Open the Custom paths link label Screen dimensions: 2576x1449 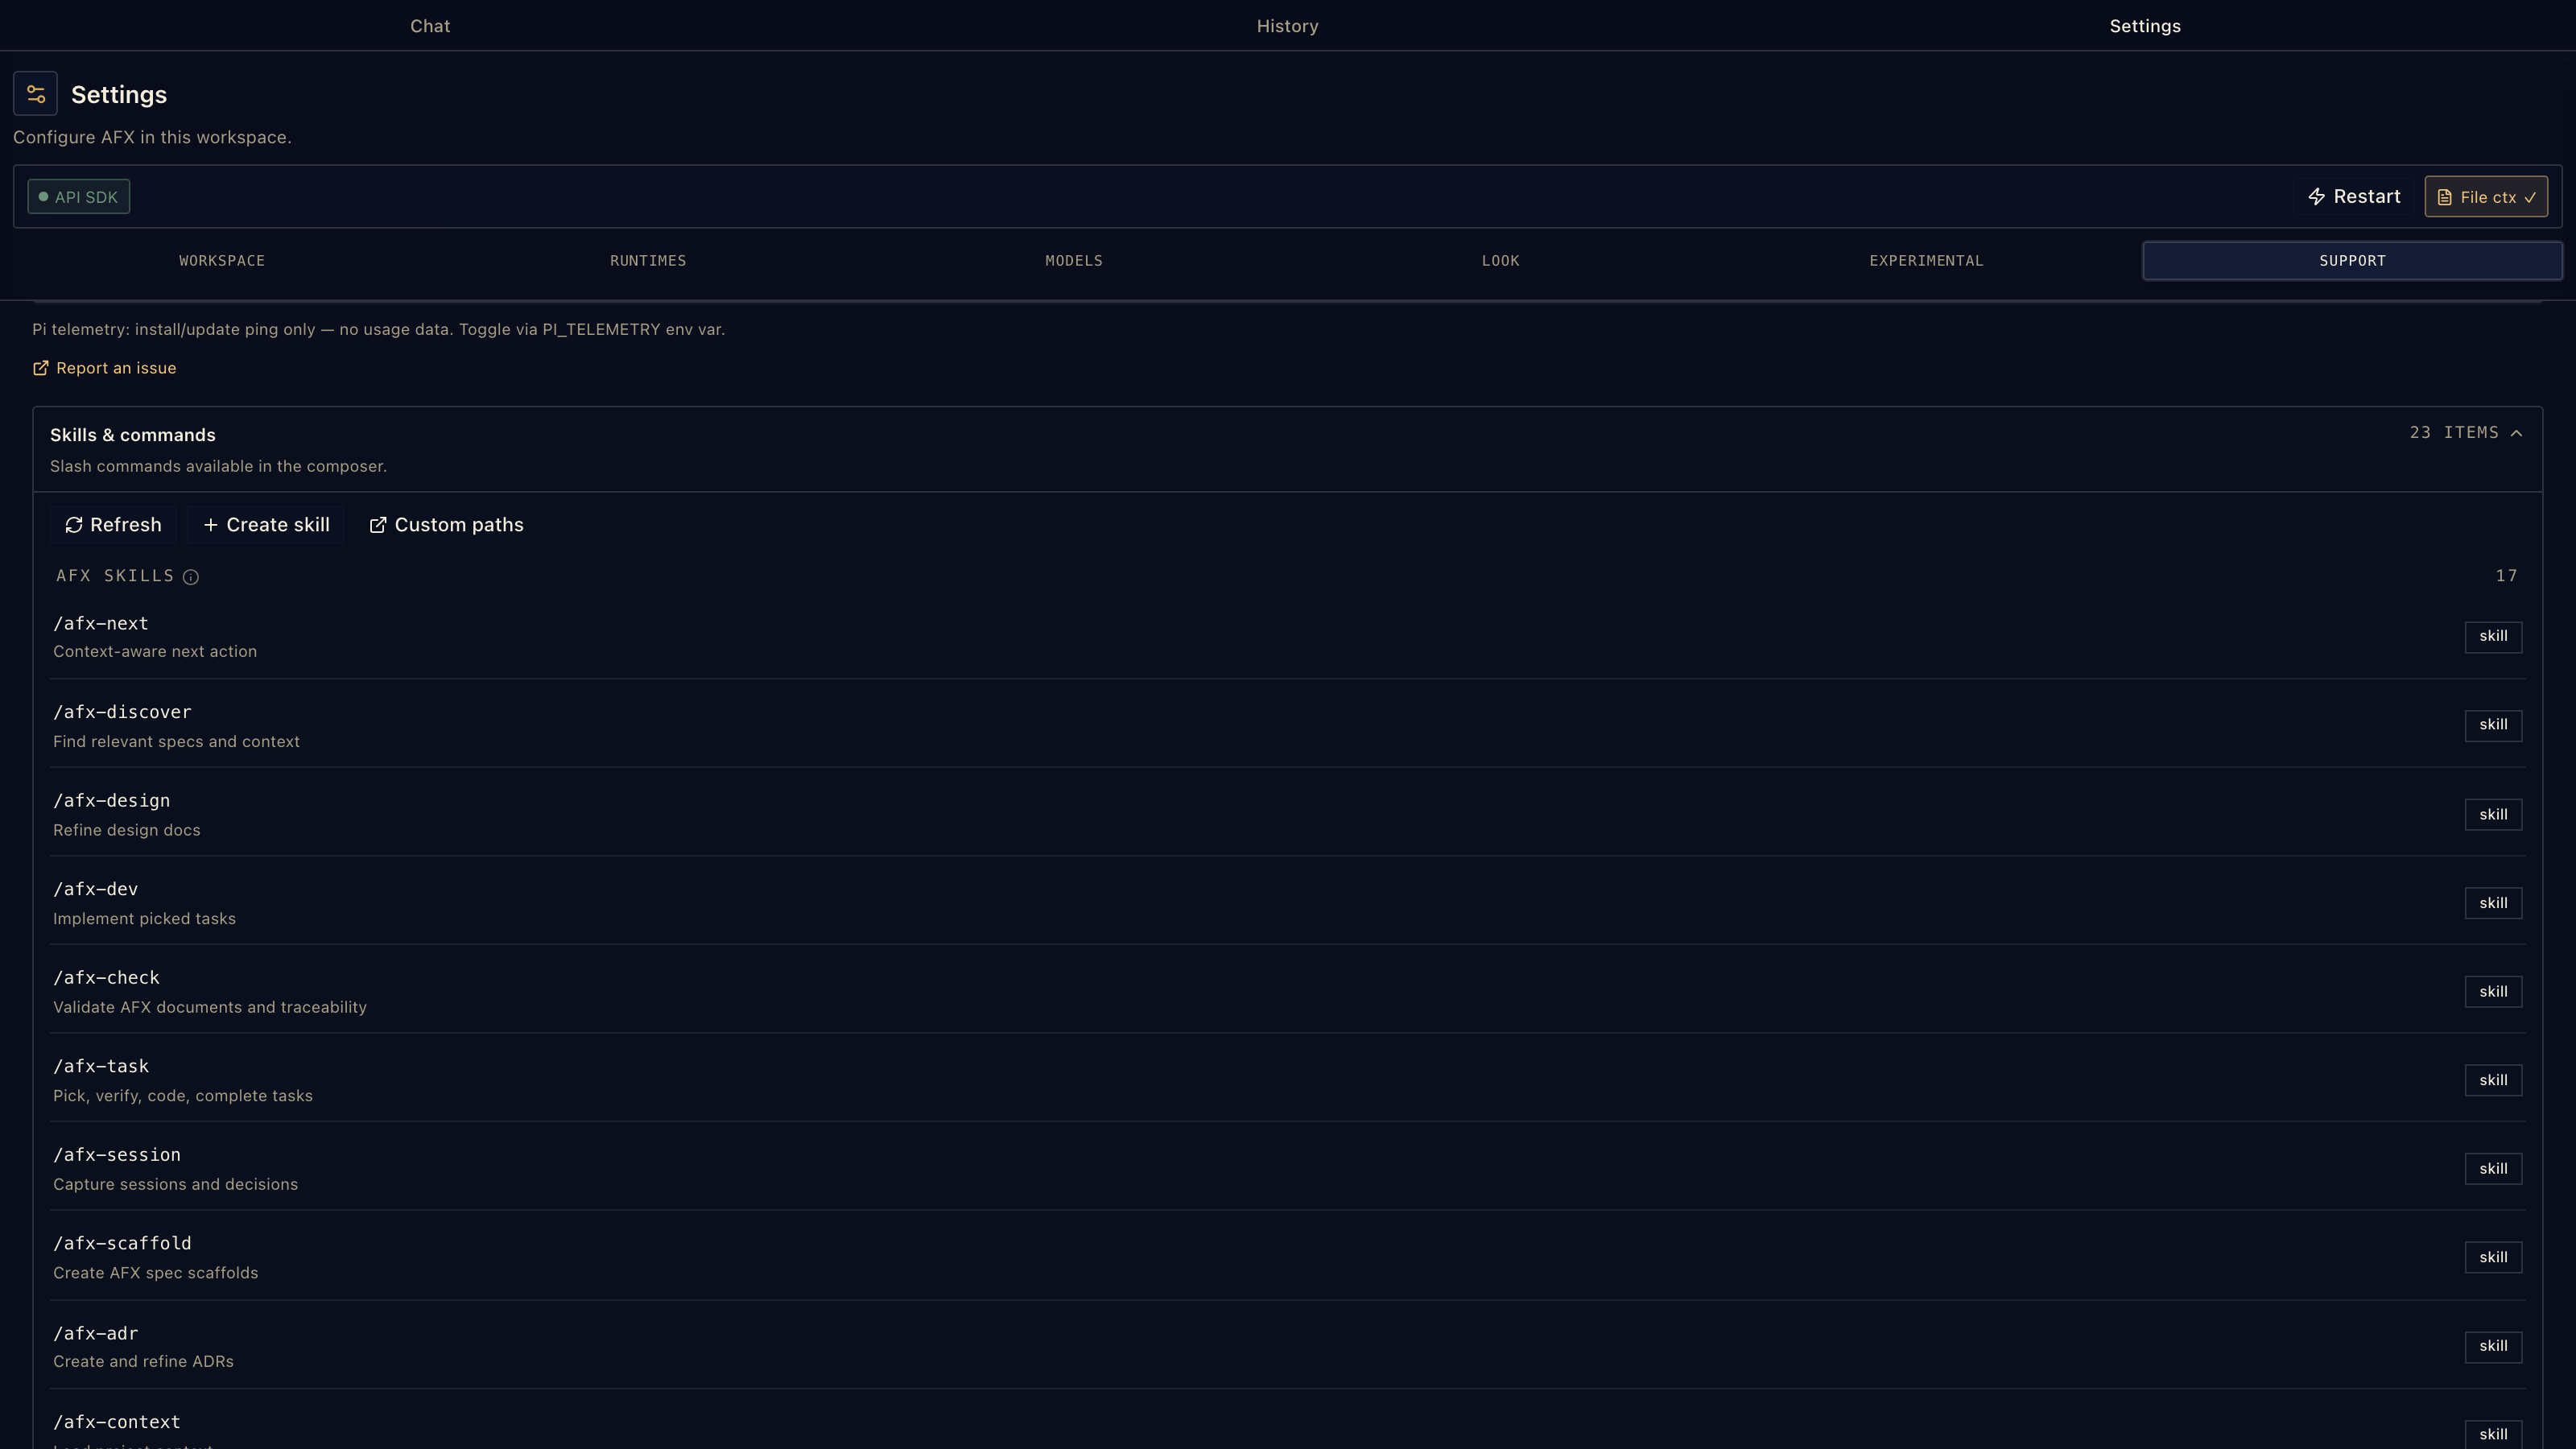tap(459, 525)
